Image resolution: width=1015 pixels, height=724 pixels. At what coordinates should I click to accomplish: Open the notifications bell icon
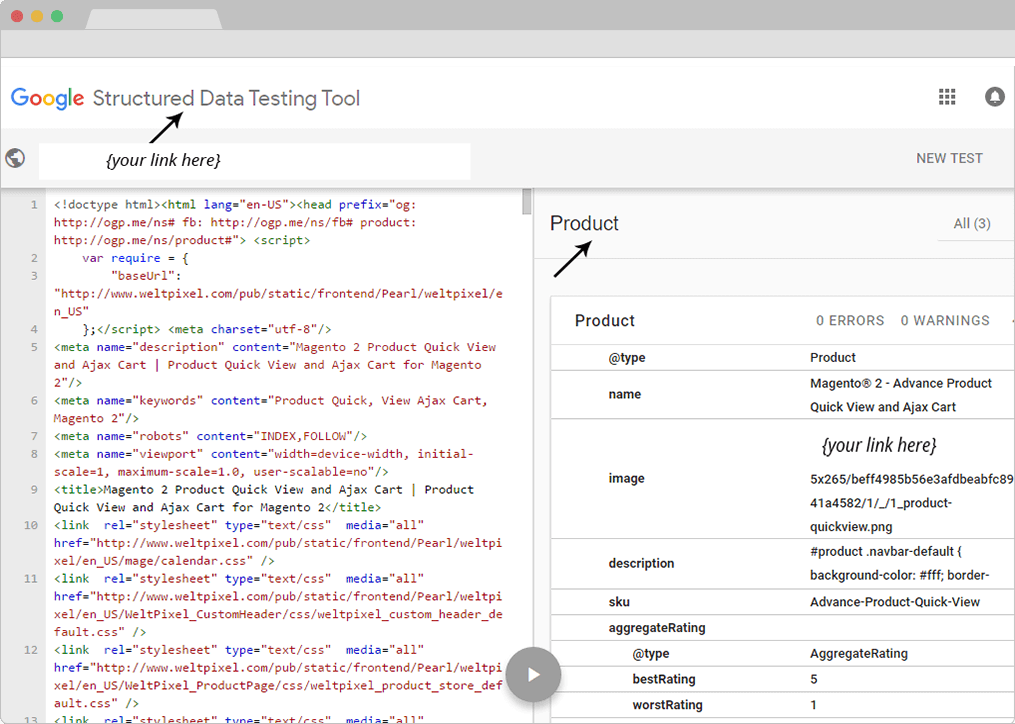coord(994,97)
